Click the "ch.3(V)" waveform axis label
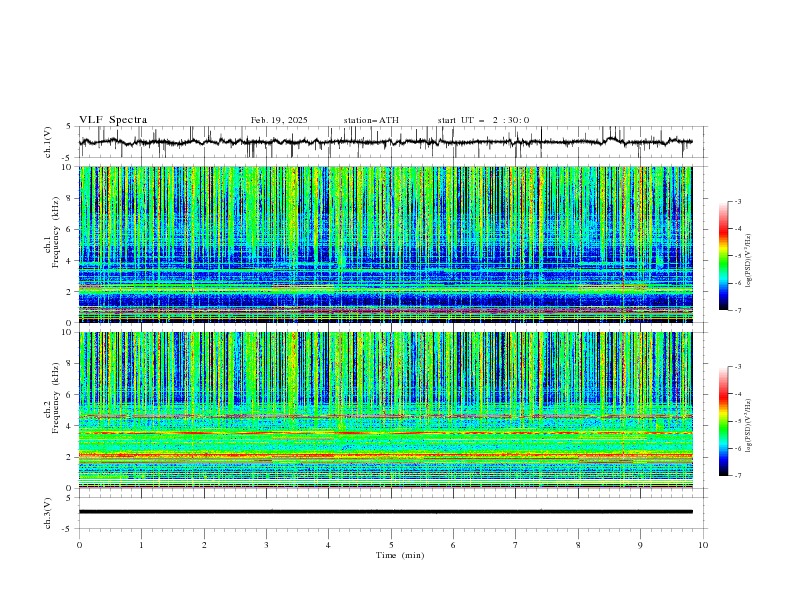Image resolution: width=792 pixels, height=612 pixels. coord(48,513)
